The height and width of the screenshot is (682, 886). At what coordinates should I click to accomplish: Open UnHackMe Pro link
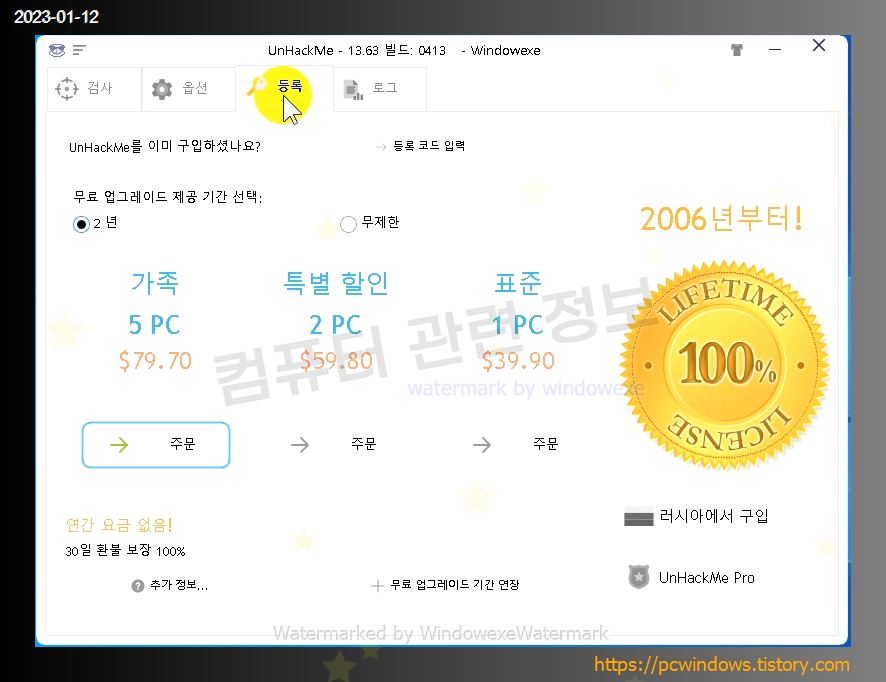click(x=706, y=577)
